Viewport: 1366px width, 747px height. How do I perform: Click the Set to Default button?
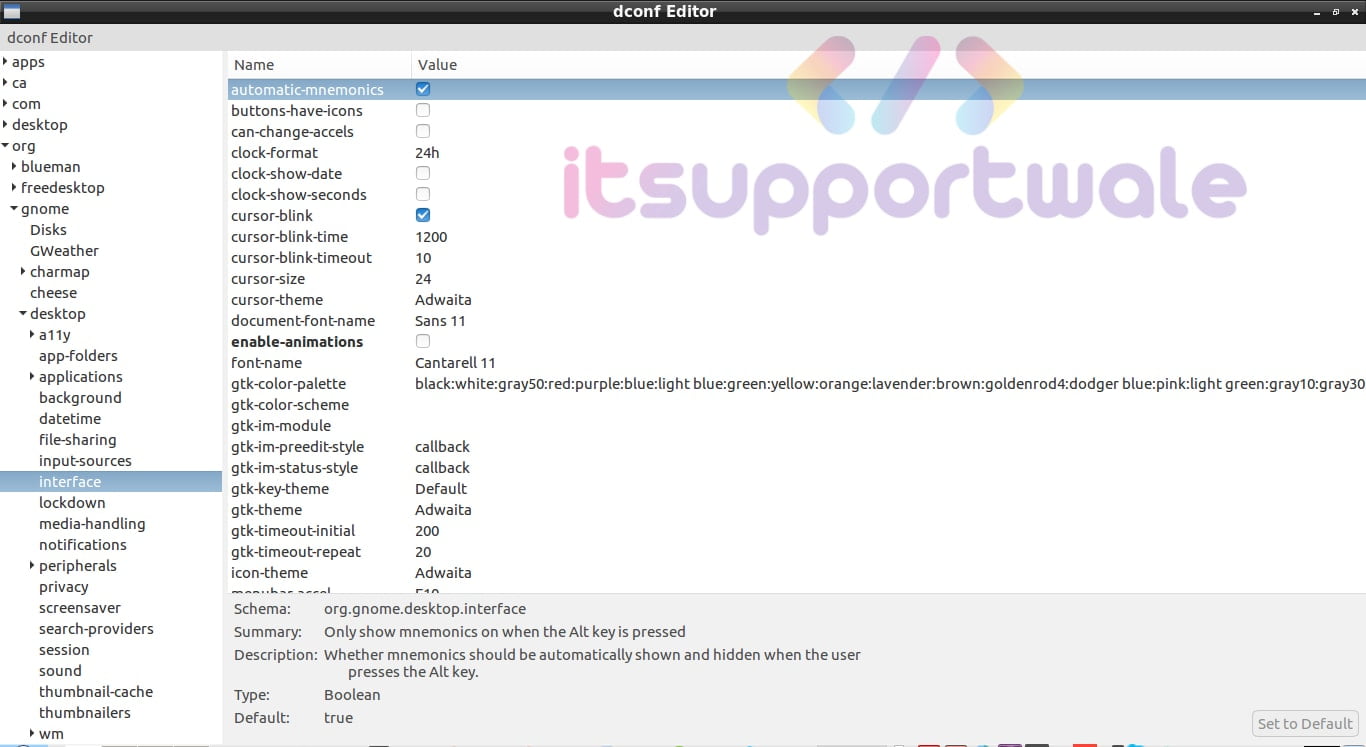pyautogui.click(x=1304, y=723)
